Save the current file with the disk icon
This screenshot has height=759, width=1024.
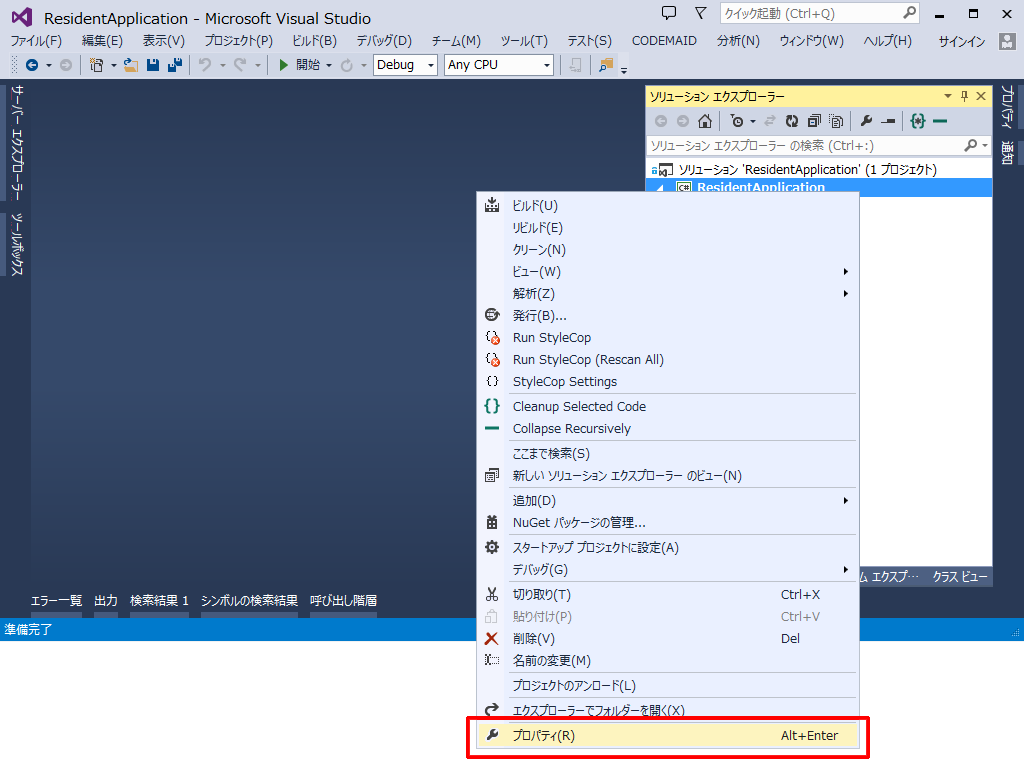pyautogui.click(x=153, y=65)
